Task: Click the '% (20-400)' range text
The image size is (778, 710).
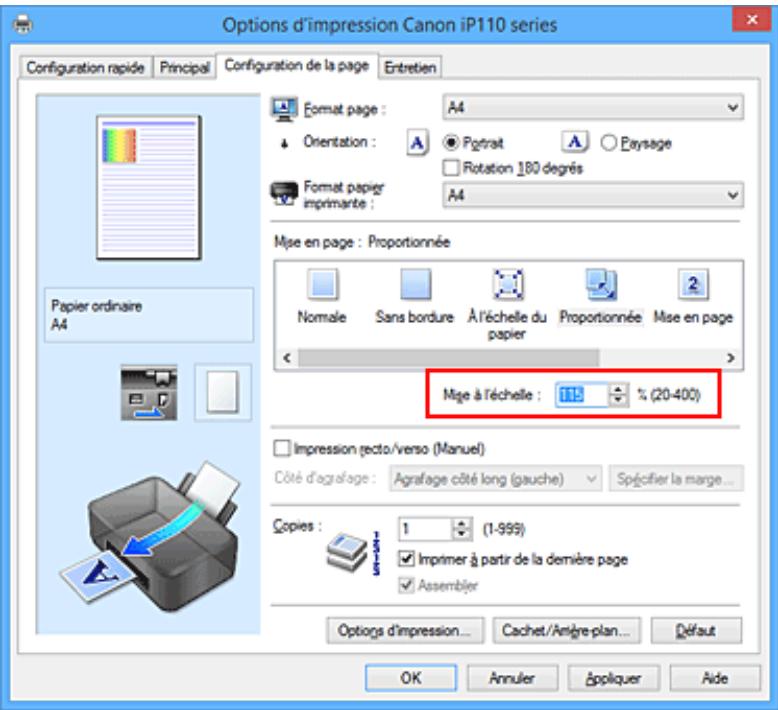Action: [669, 395]
